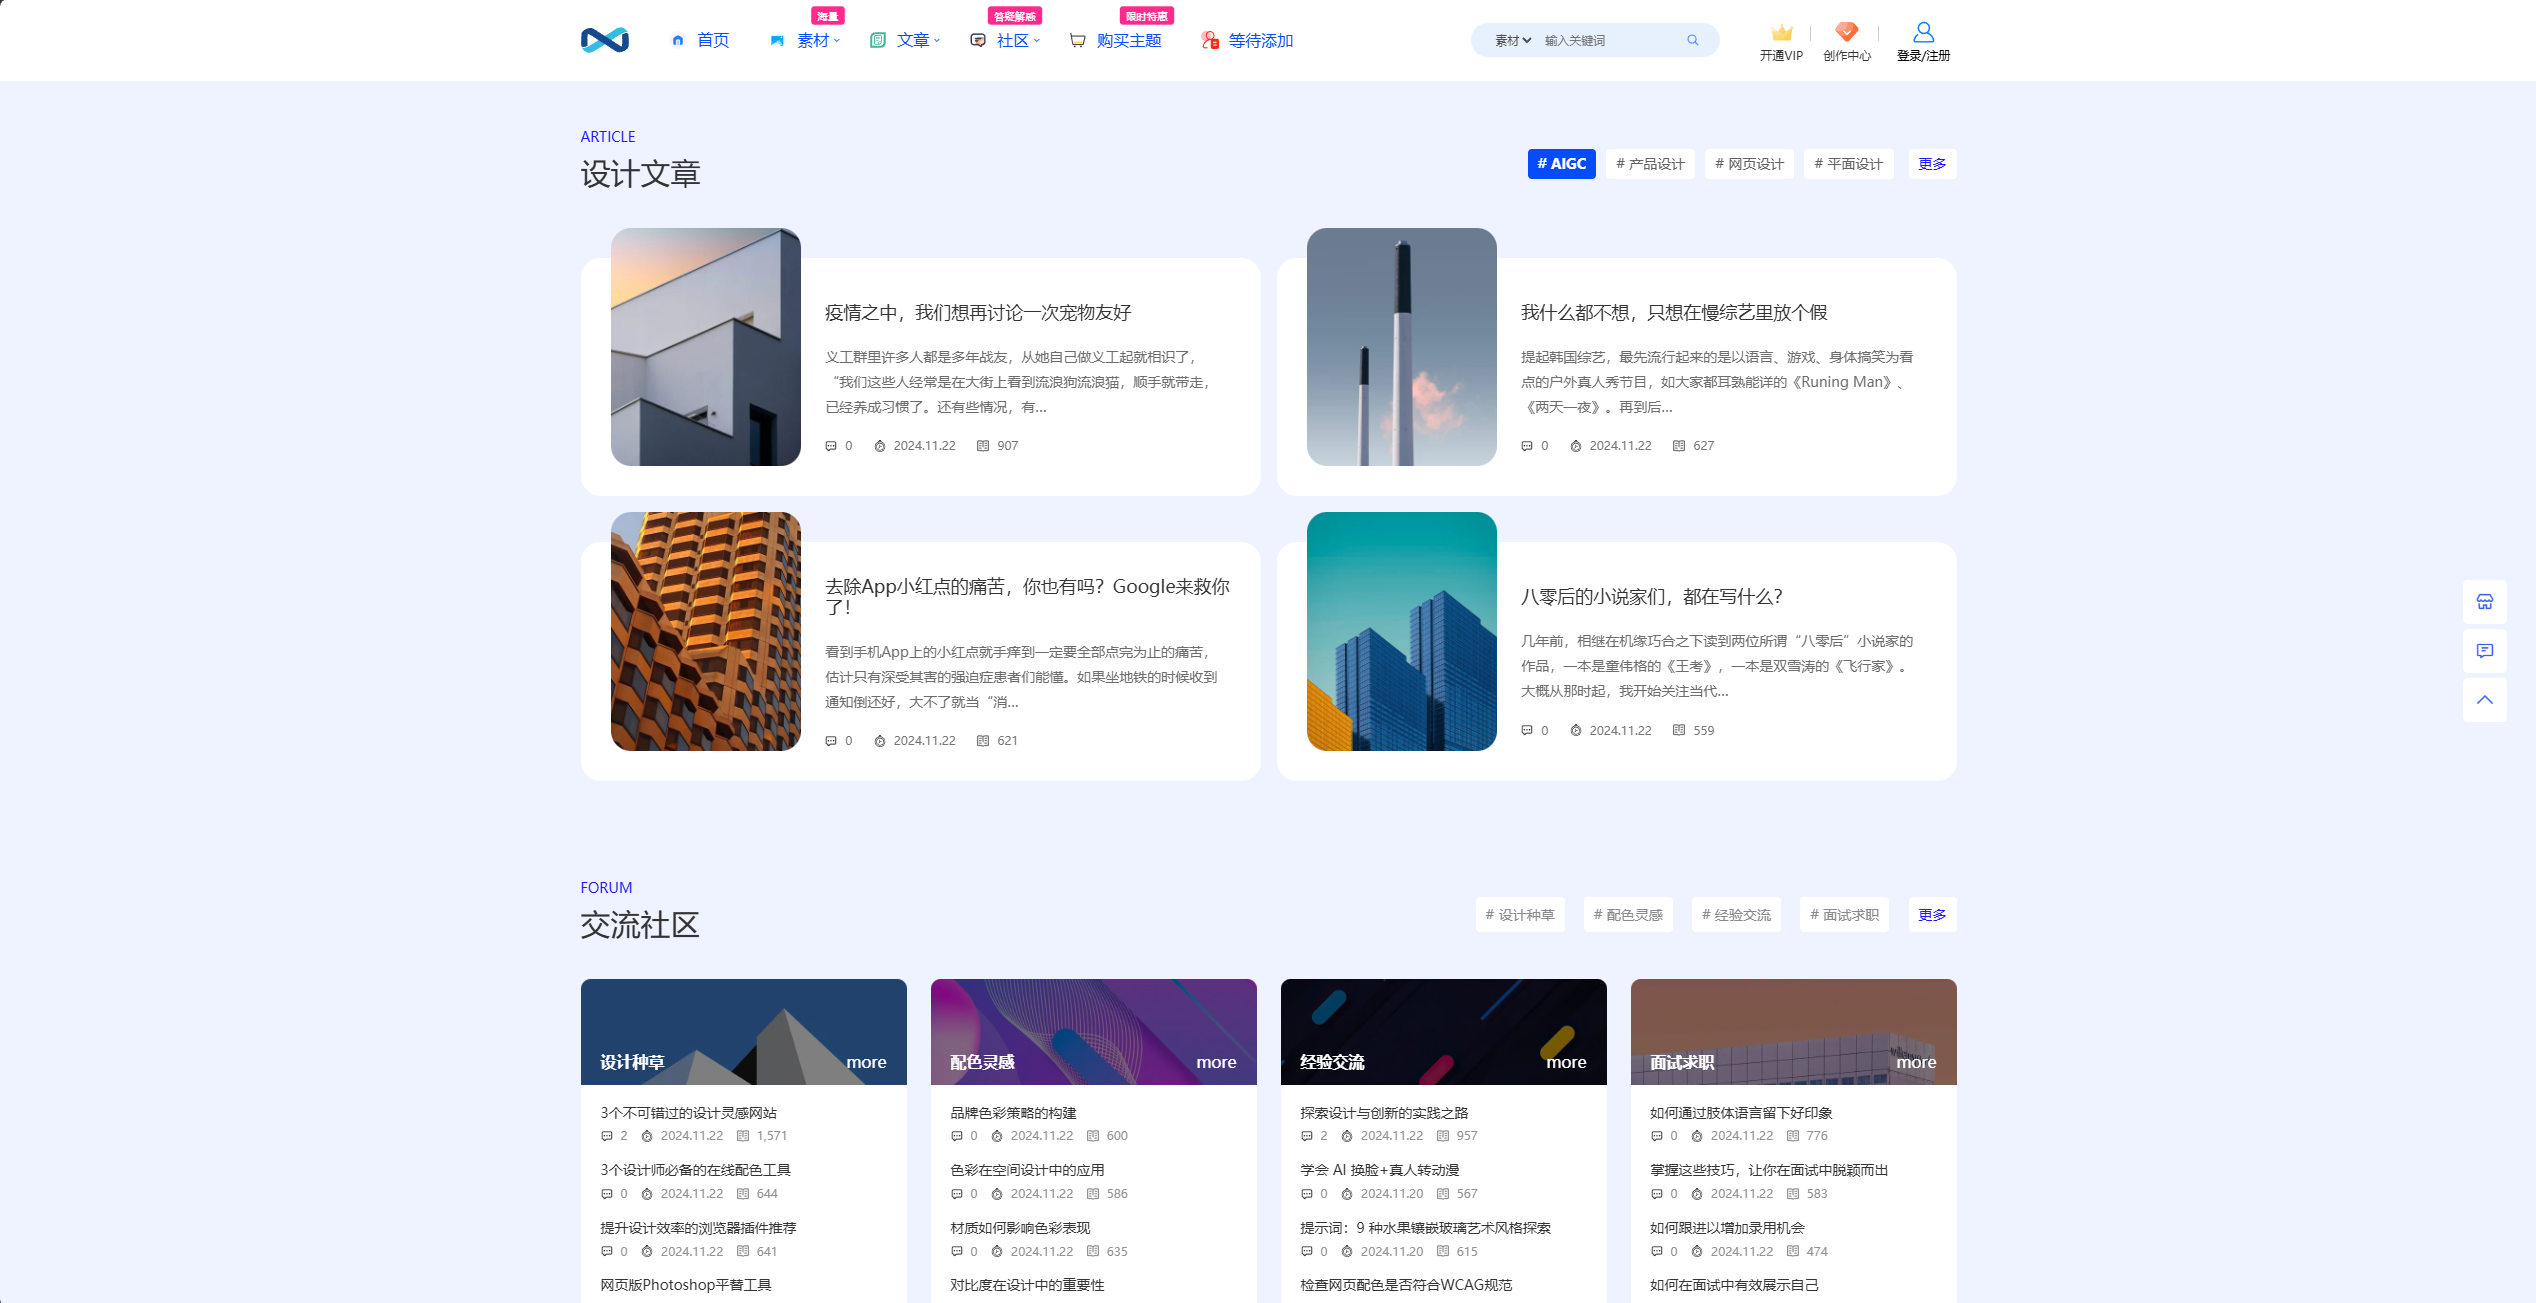Click the cart icon beside 购买主题
Image resolution: width=2536 pixels, height=1303 pixels.
coord(1077,40)
